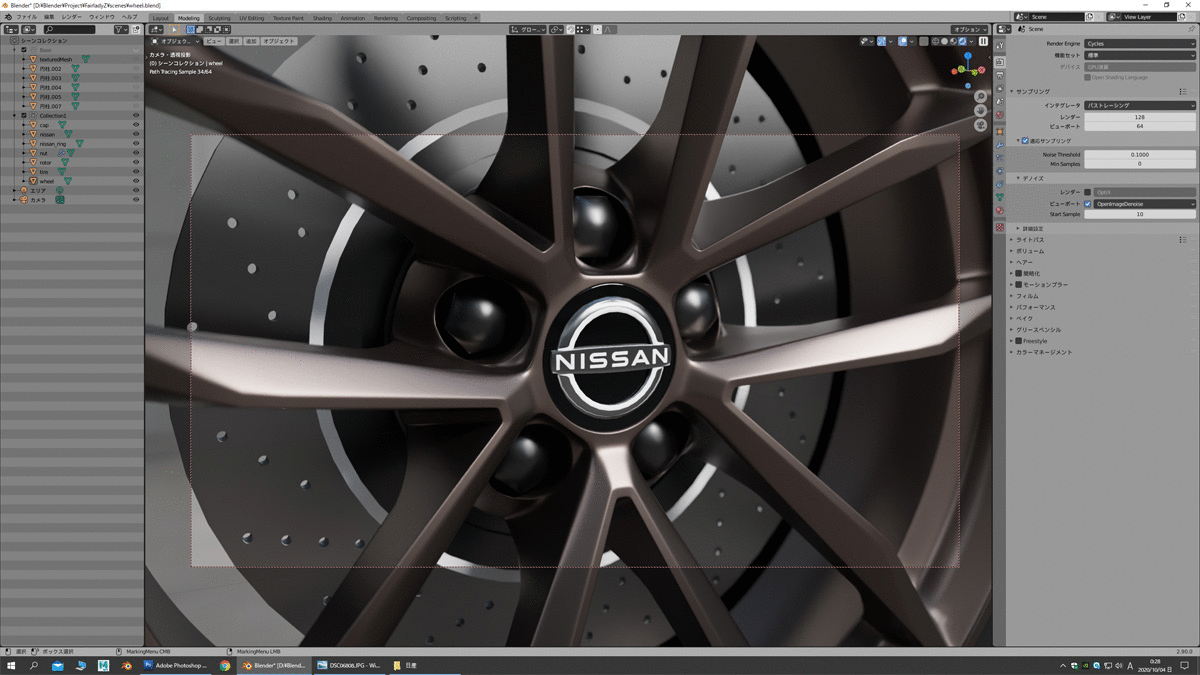The width and height of the screenshot is (1200, 675).
Task: Open the Tool properties tab icon
Action: tap(999, 46)
